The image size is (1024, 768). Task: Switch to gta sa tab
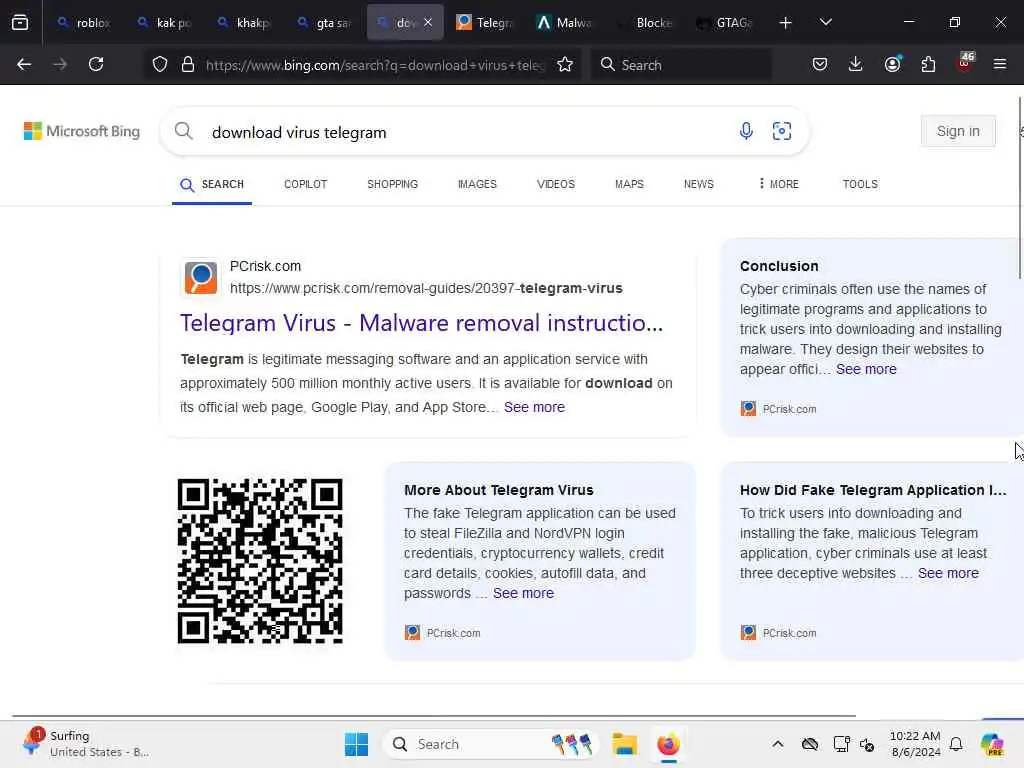325,23
